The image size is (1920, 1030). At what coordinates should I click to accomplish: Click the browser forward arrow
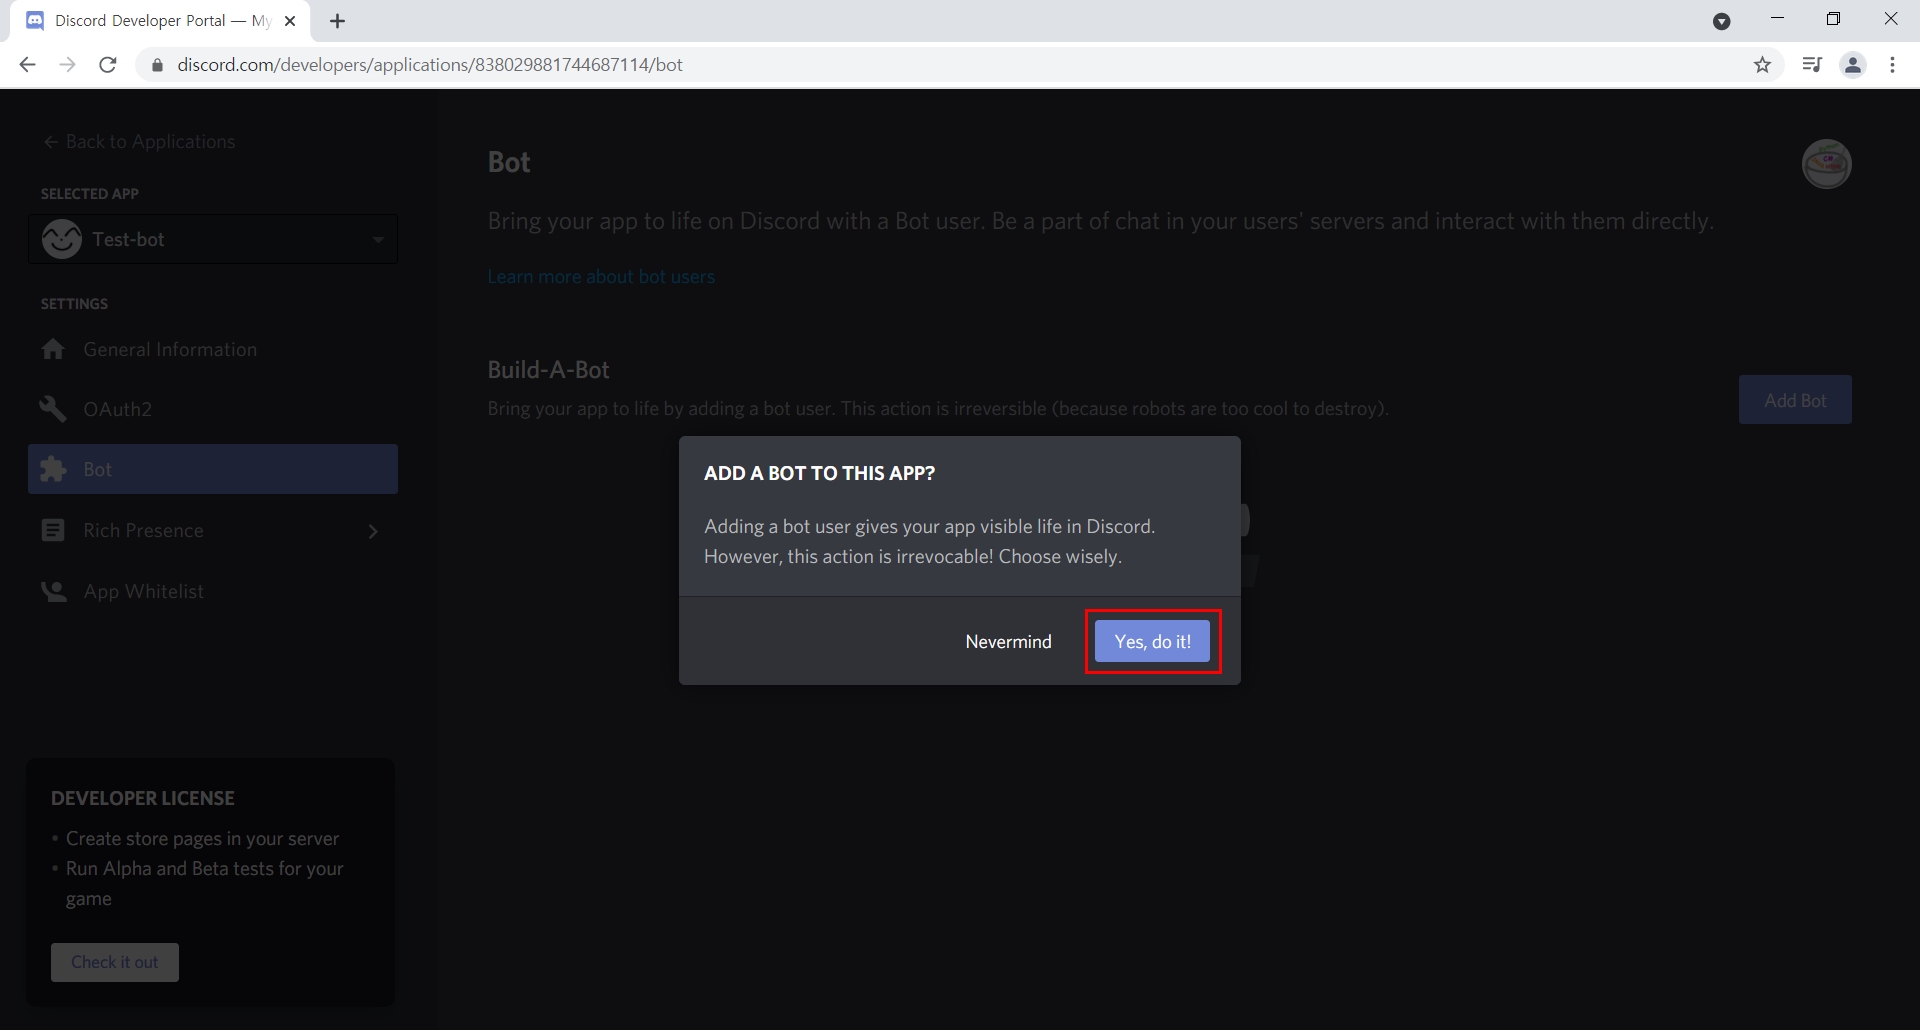tap(67, 65)
